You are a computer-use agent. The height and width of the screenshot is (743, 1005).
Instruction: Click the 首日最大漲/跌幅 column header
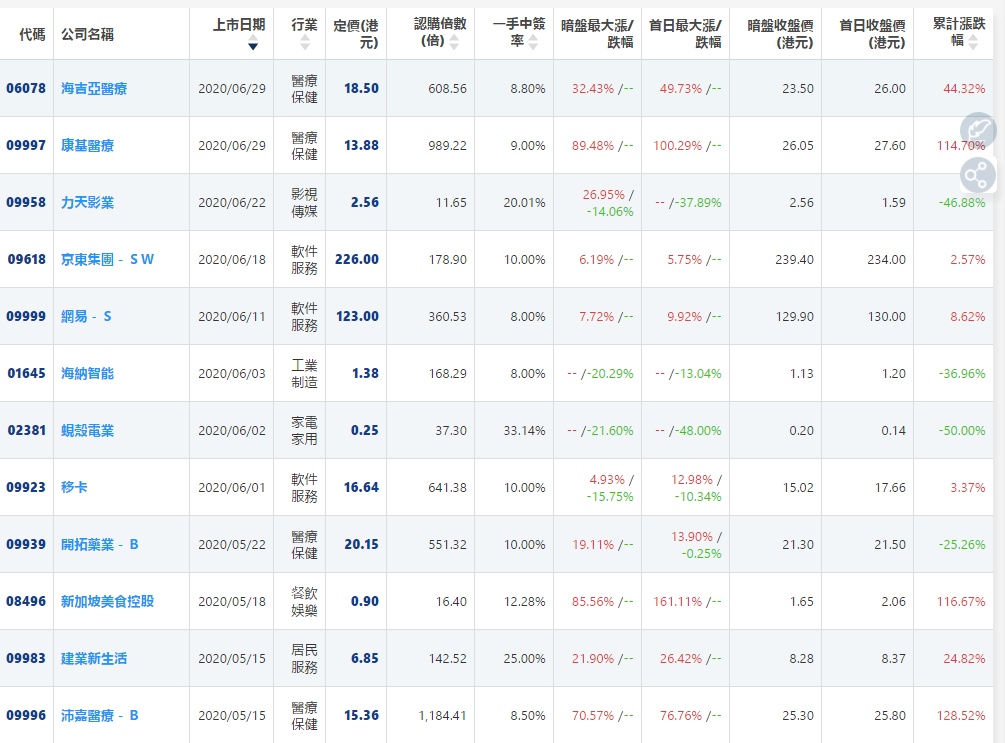coord(685,33)
